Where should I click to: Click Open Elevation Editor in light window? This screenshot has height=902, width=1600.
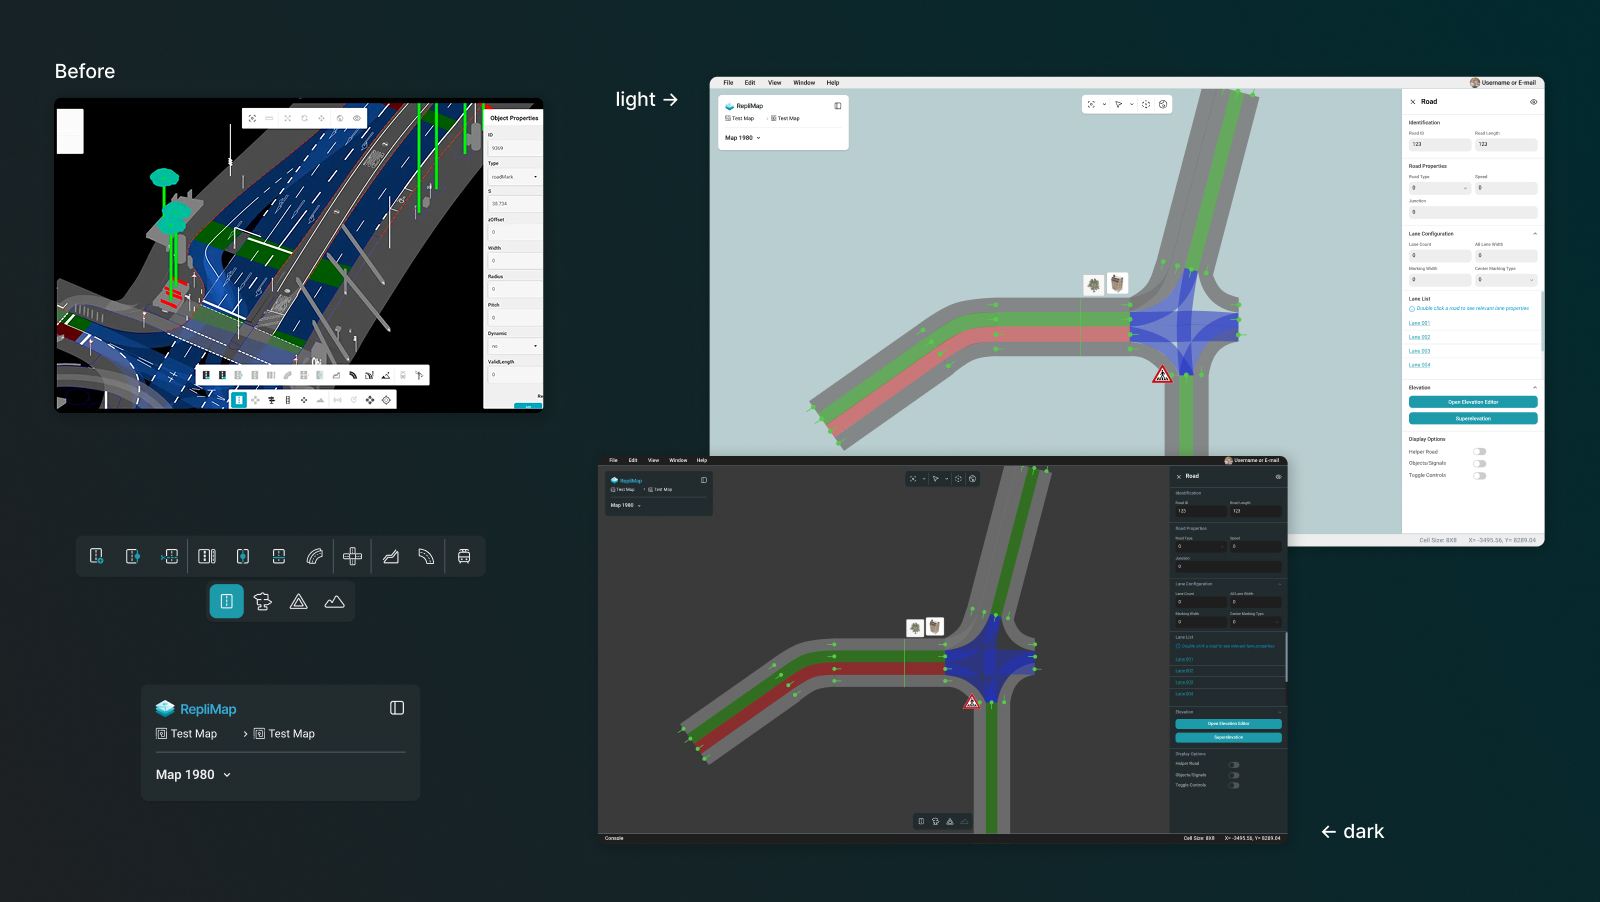click(1473, 402)
